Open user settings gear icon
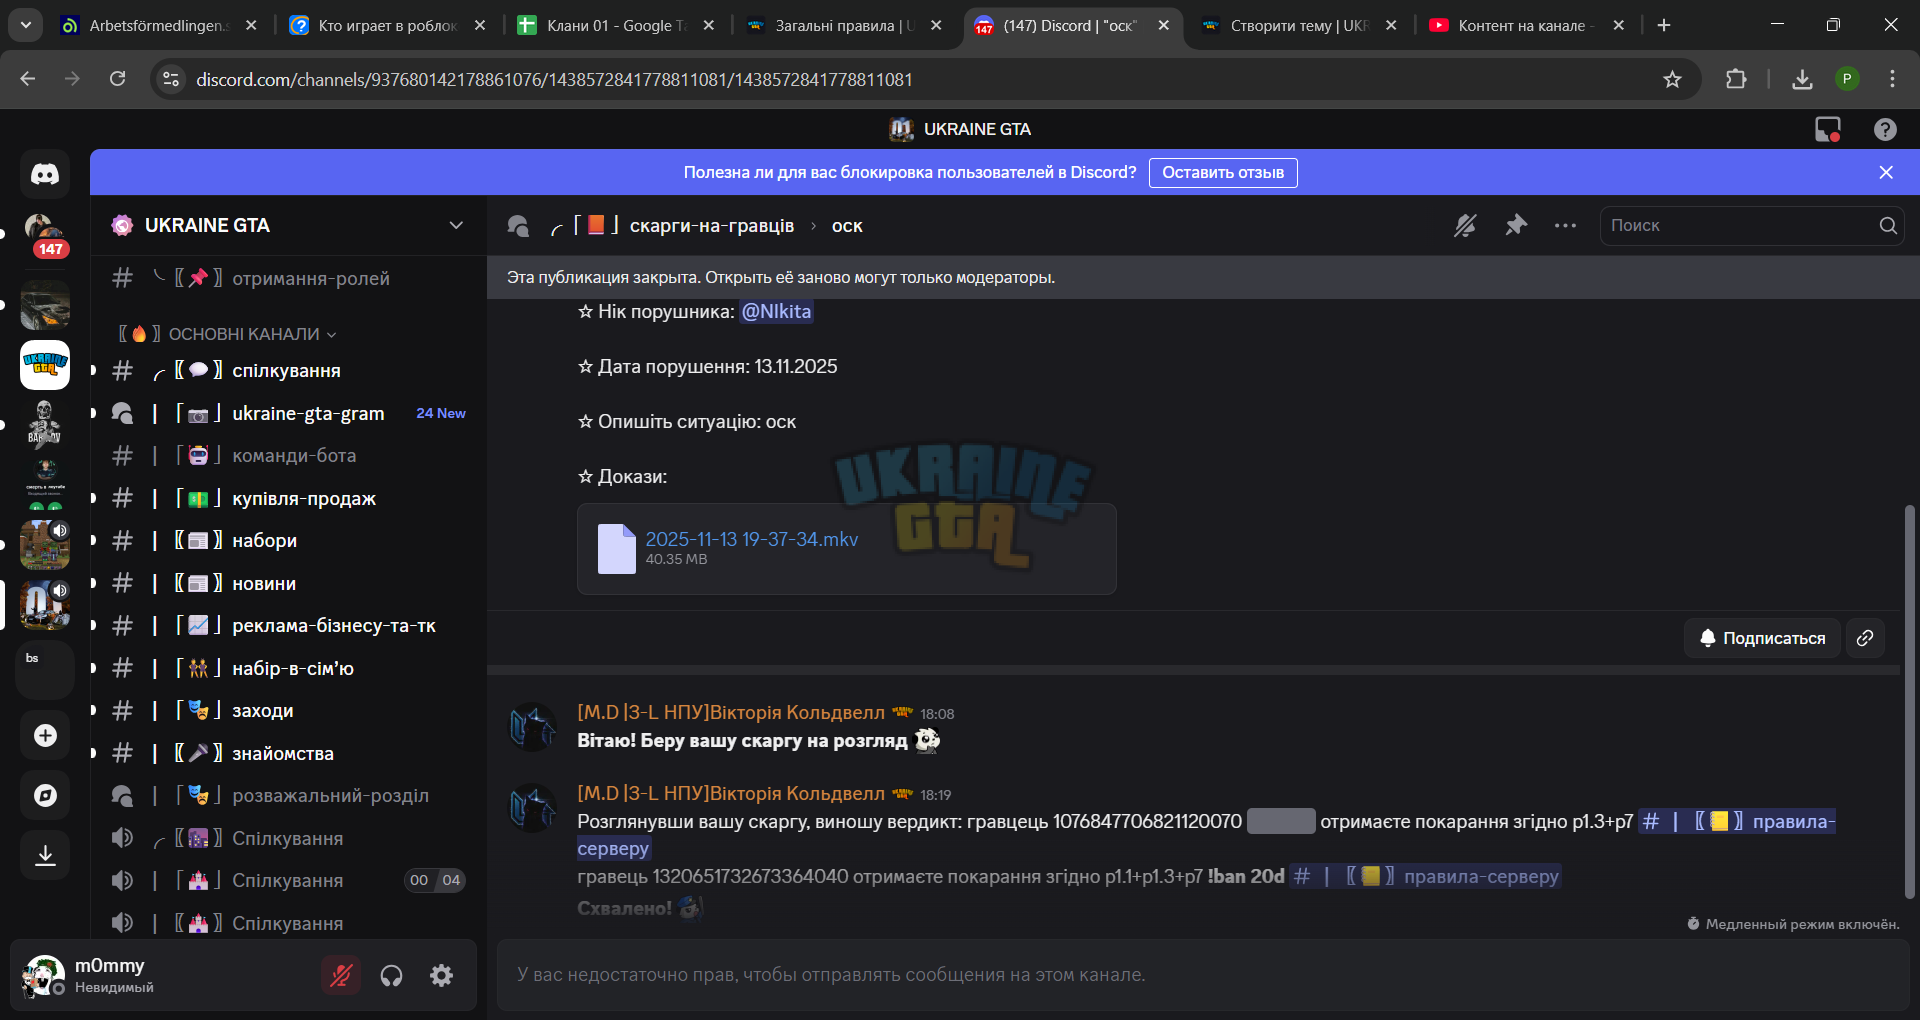Image resolution: width=1920 pixels, height=1020 pixels. coord(441,975)
